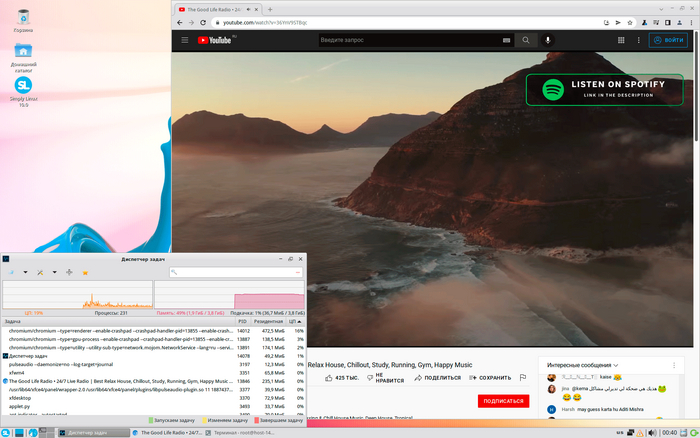Open a new browser tab

[271, 8]
